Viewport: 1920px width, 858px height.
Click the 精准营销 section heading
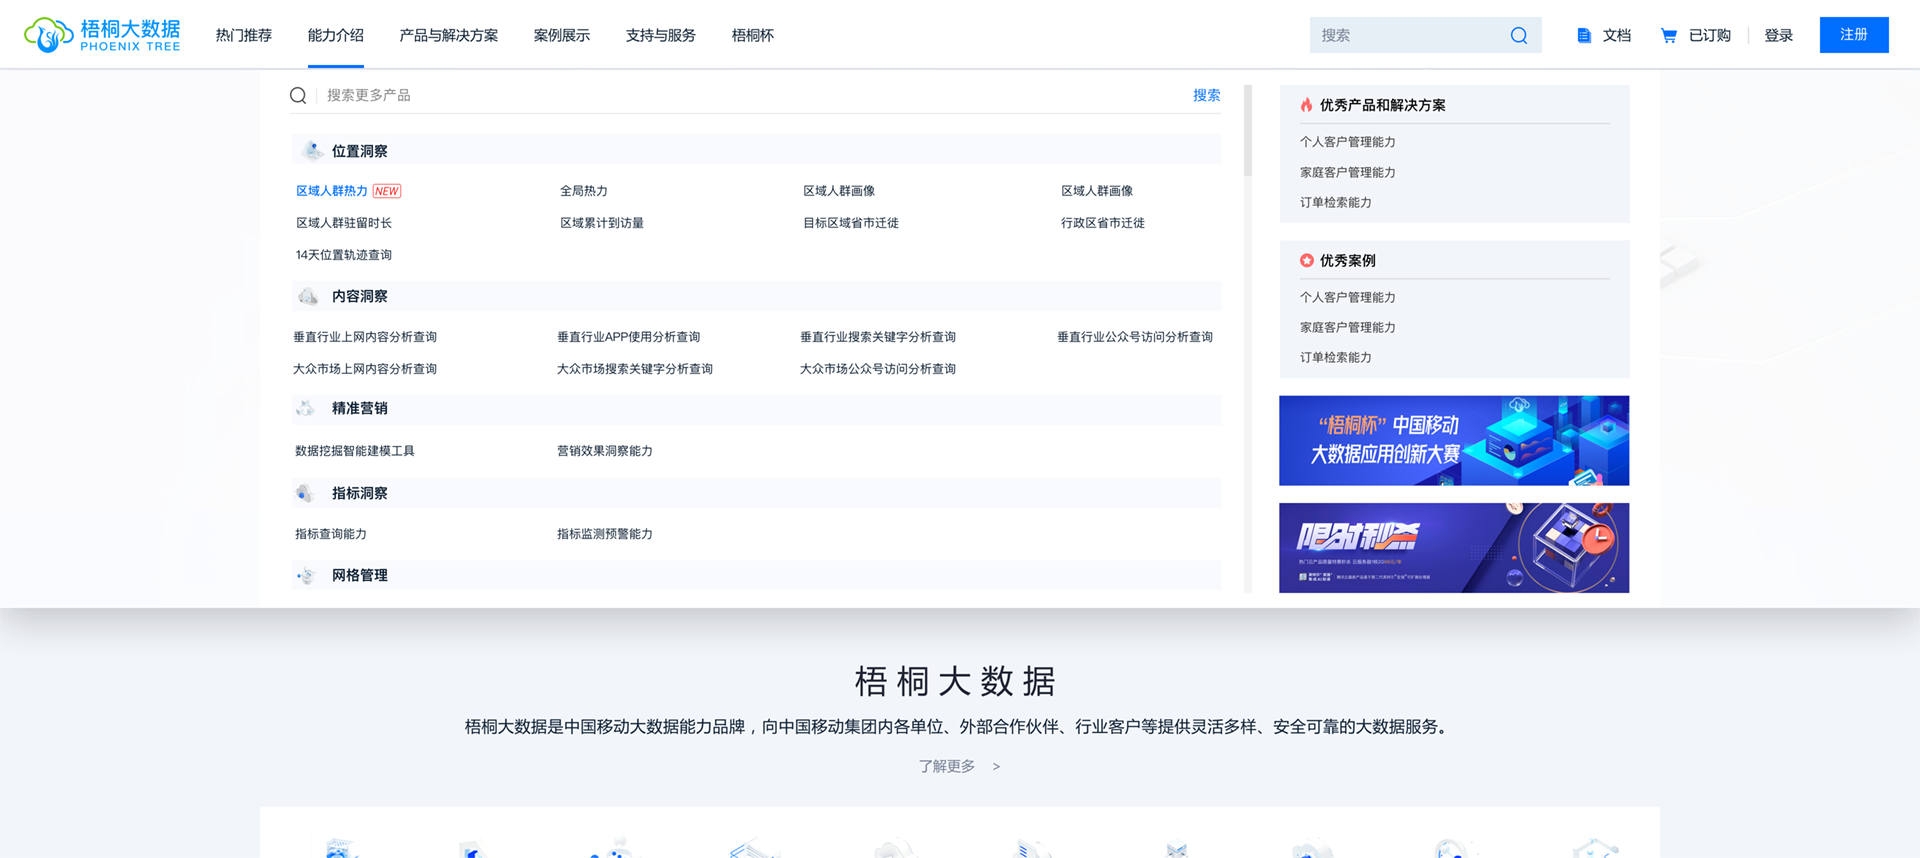(x=360, y=408)
